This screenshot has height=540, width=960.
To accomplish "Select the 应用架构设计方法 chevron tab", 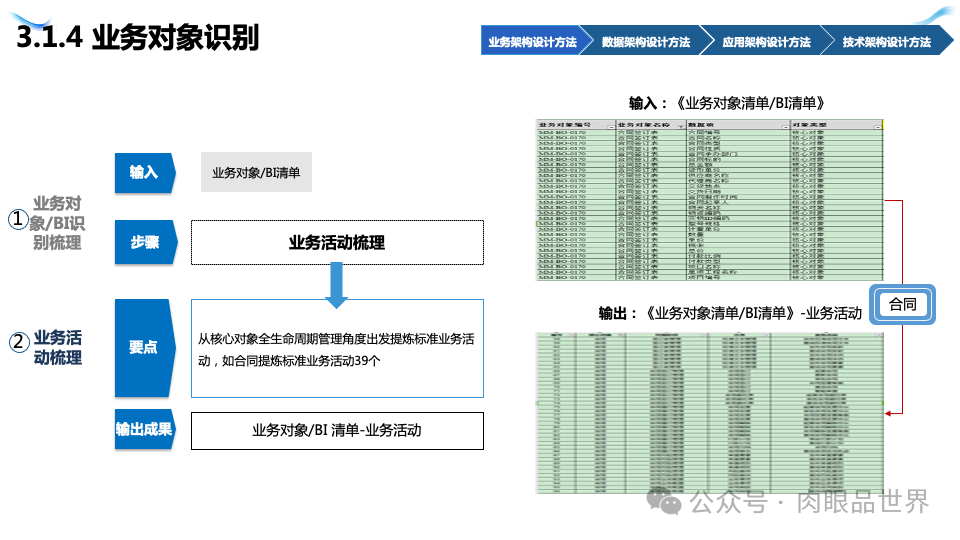I will (x=766, y=41).
